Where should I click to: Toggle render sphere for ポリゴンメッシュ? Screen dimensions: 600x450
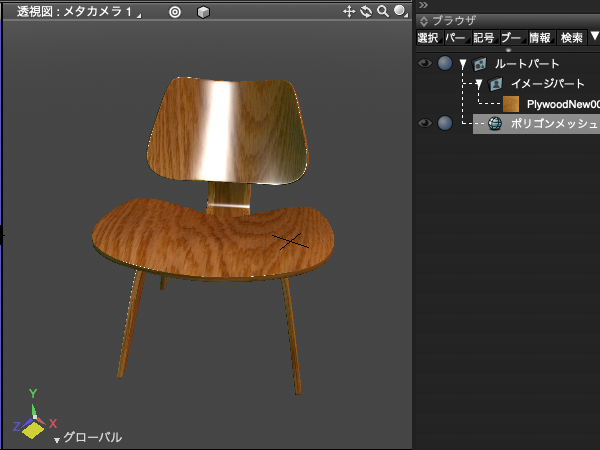click(445, 123)
